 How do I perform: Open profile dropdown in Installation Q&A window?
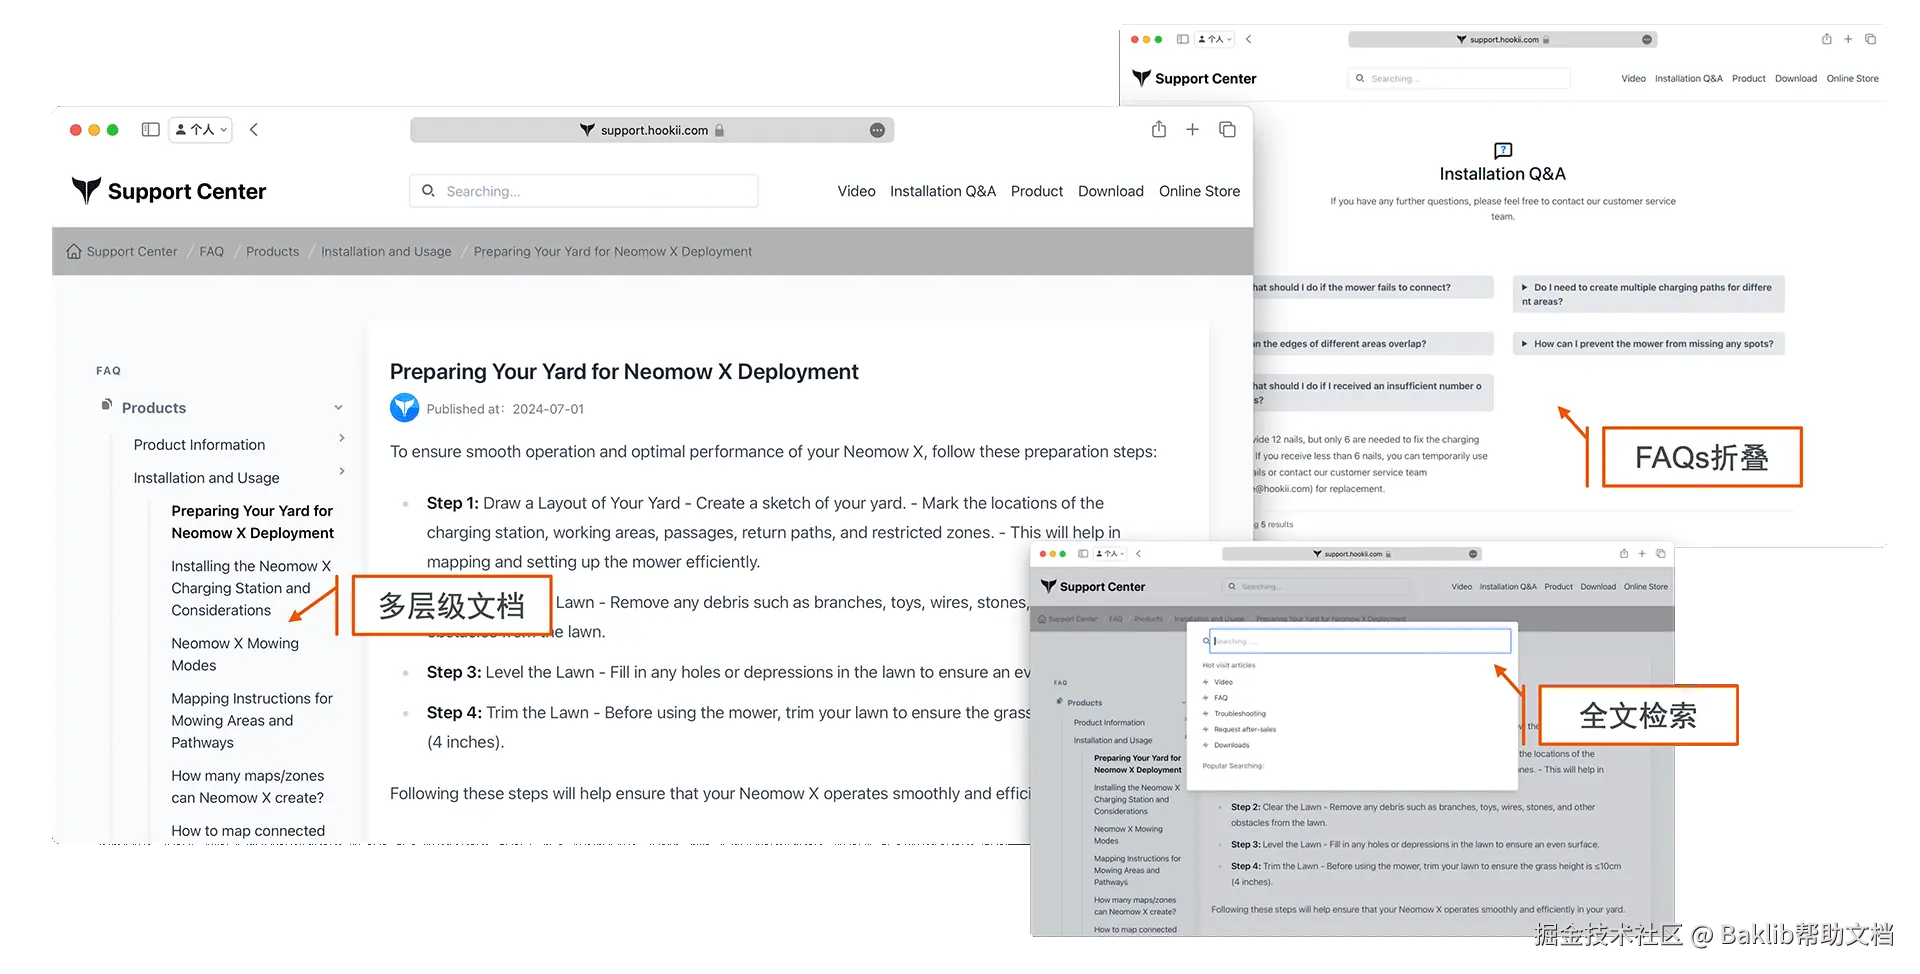pos(1215,39)
